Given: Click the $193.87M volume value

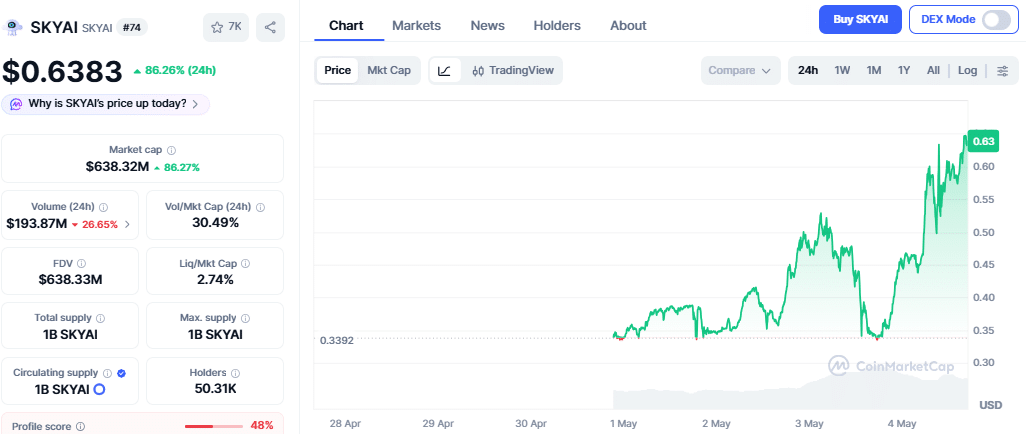Looking at the screenshot, I should pos(37,224).
